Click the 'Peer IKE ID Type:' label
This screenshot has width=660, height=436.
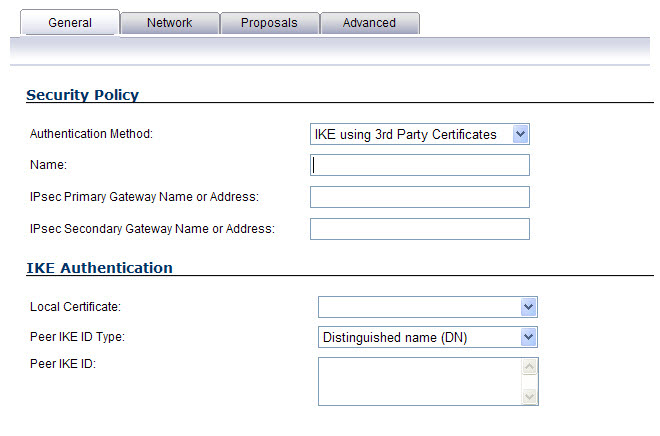(77, 337)
